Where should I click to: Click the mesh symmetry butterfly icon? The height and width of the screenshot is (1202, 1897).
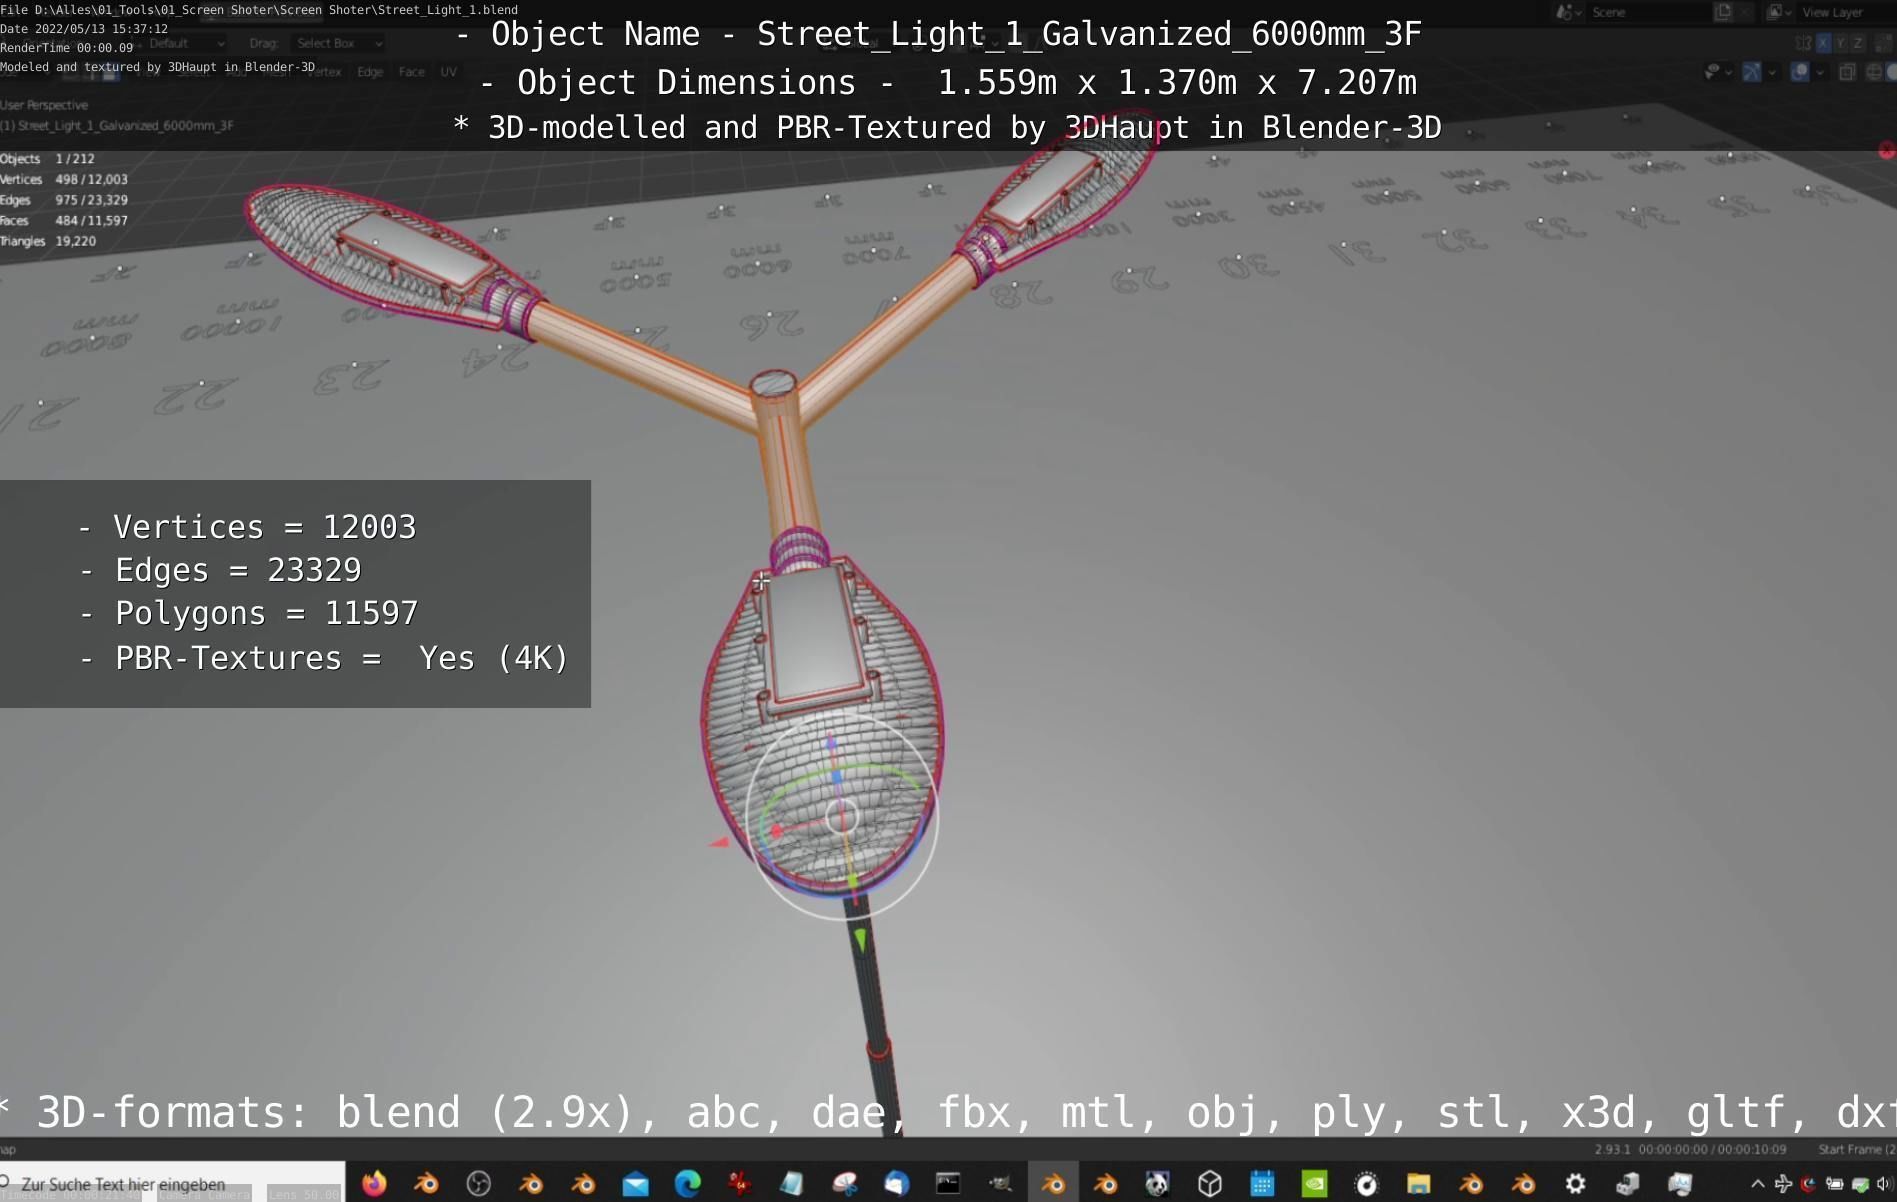1804,43
